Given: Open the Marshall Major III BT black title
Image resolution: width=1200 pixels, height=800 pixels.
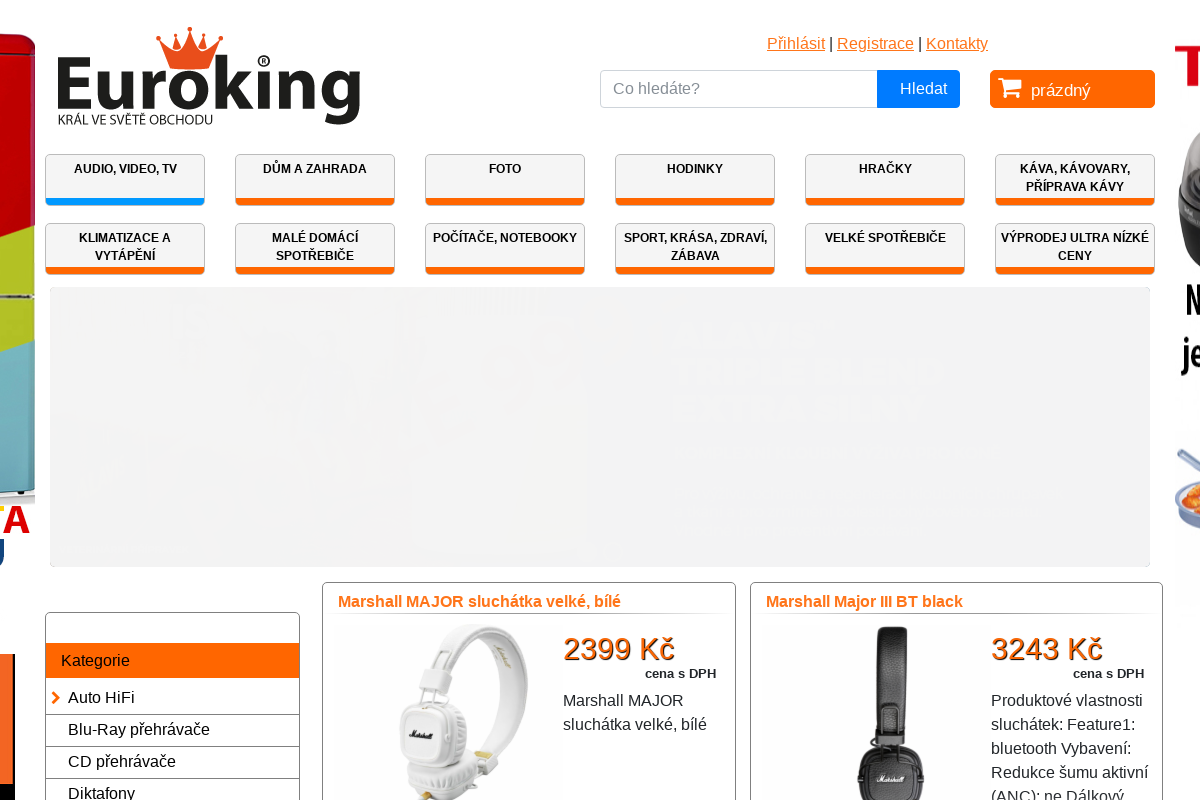Looking at the screenshot, I should point(864,602).
